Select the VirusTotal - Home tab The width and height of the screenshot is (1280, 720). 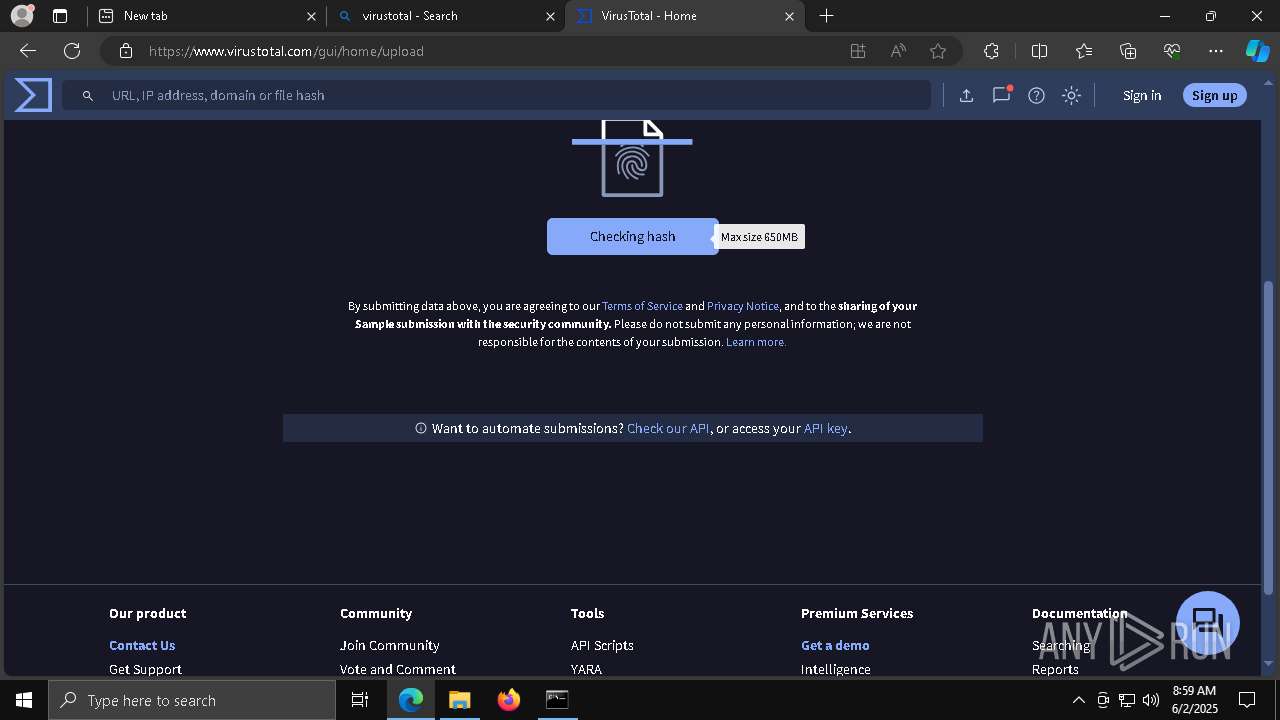685,16
